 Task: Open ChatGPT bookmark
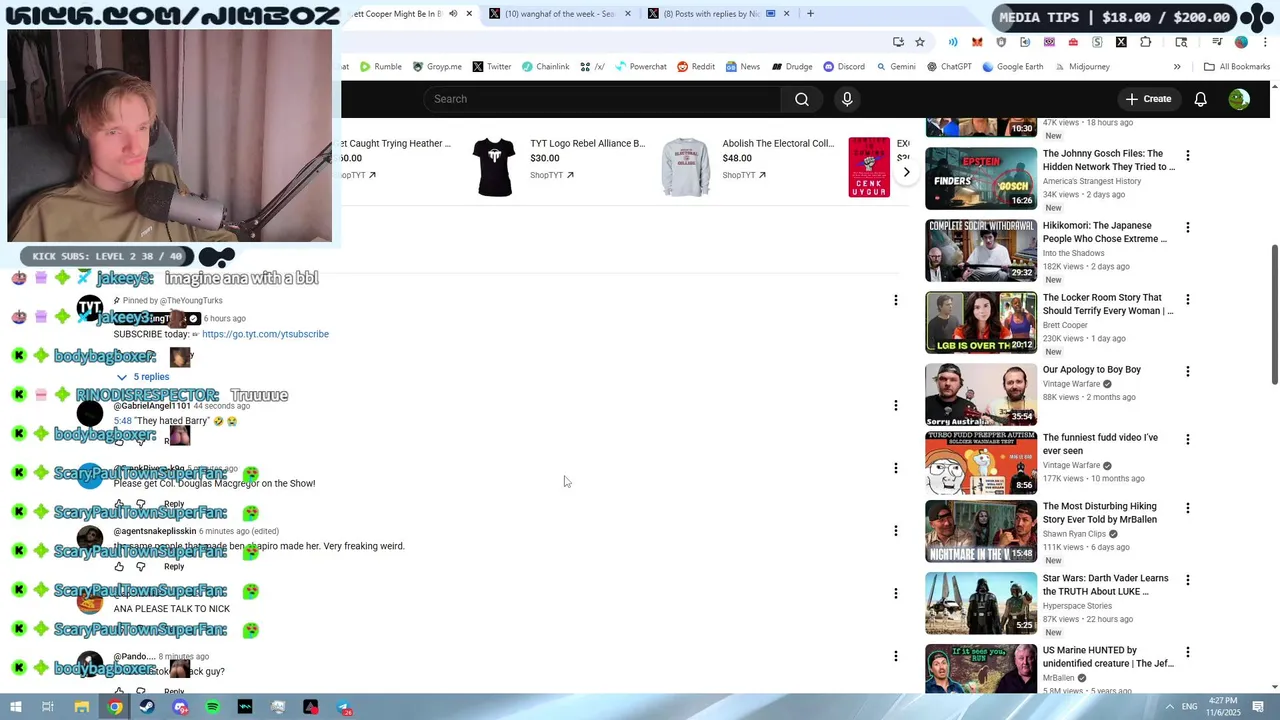point(949,67)
